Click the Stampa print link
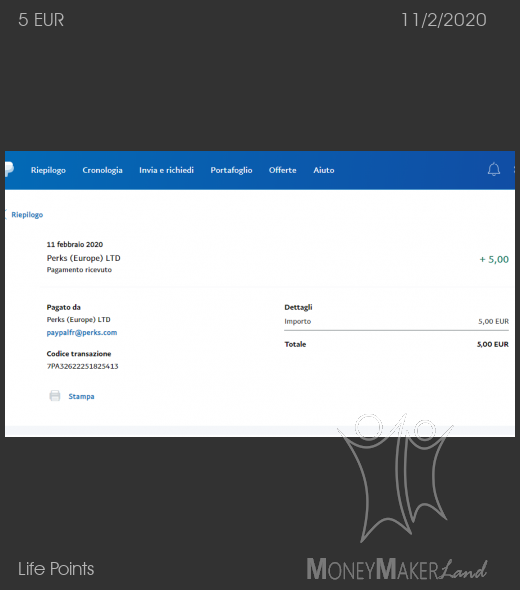520x590 pixels. 81,396
